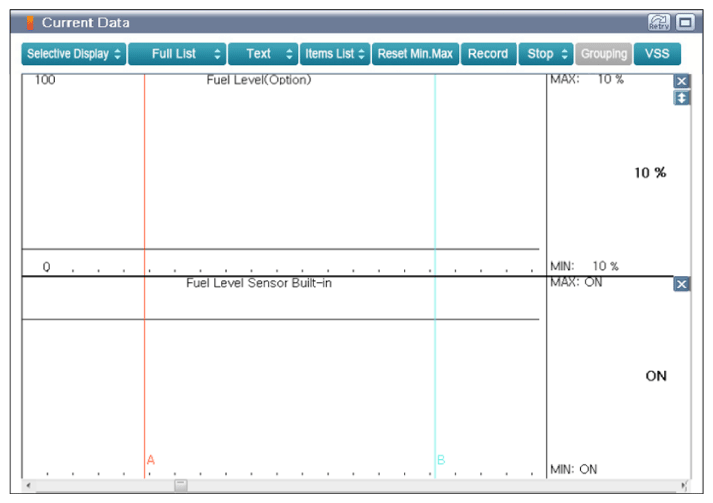Open the Items List dropdown

pos(335,54)
